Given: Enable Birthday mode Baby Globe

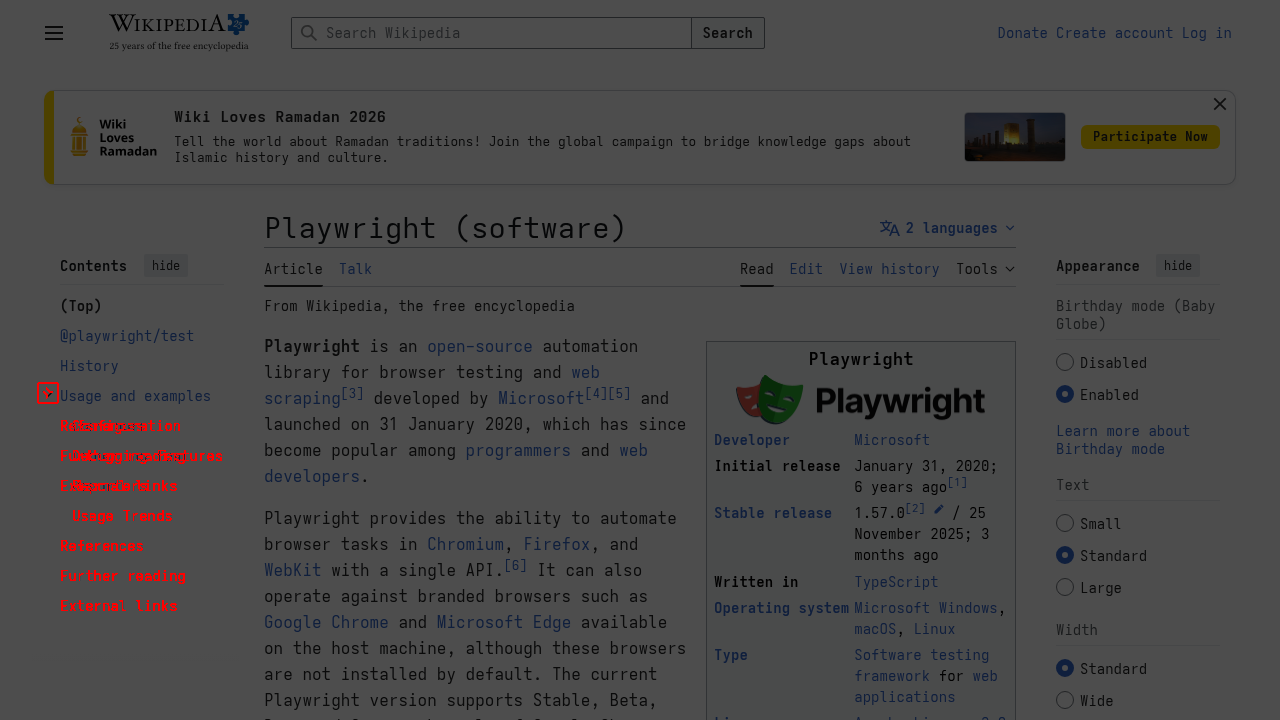Looking at the screenshot, I should 1065,394.
